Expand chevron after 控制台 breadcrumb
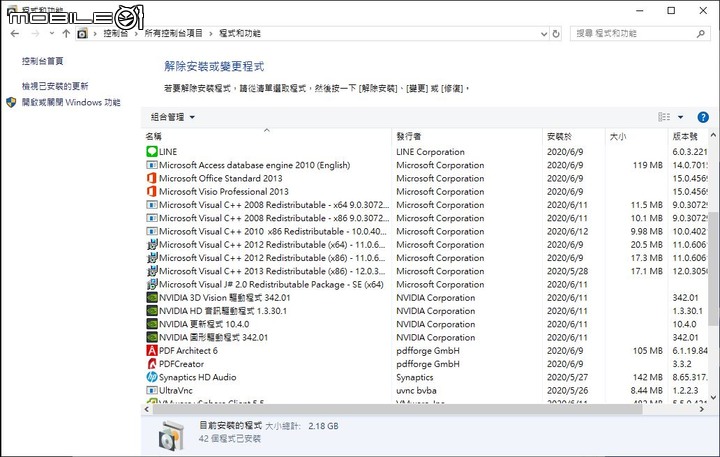The height and width of the screenshot is (457, 720). tap(136, 34)
